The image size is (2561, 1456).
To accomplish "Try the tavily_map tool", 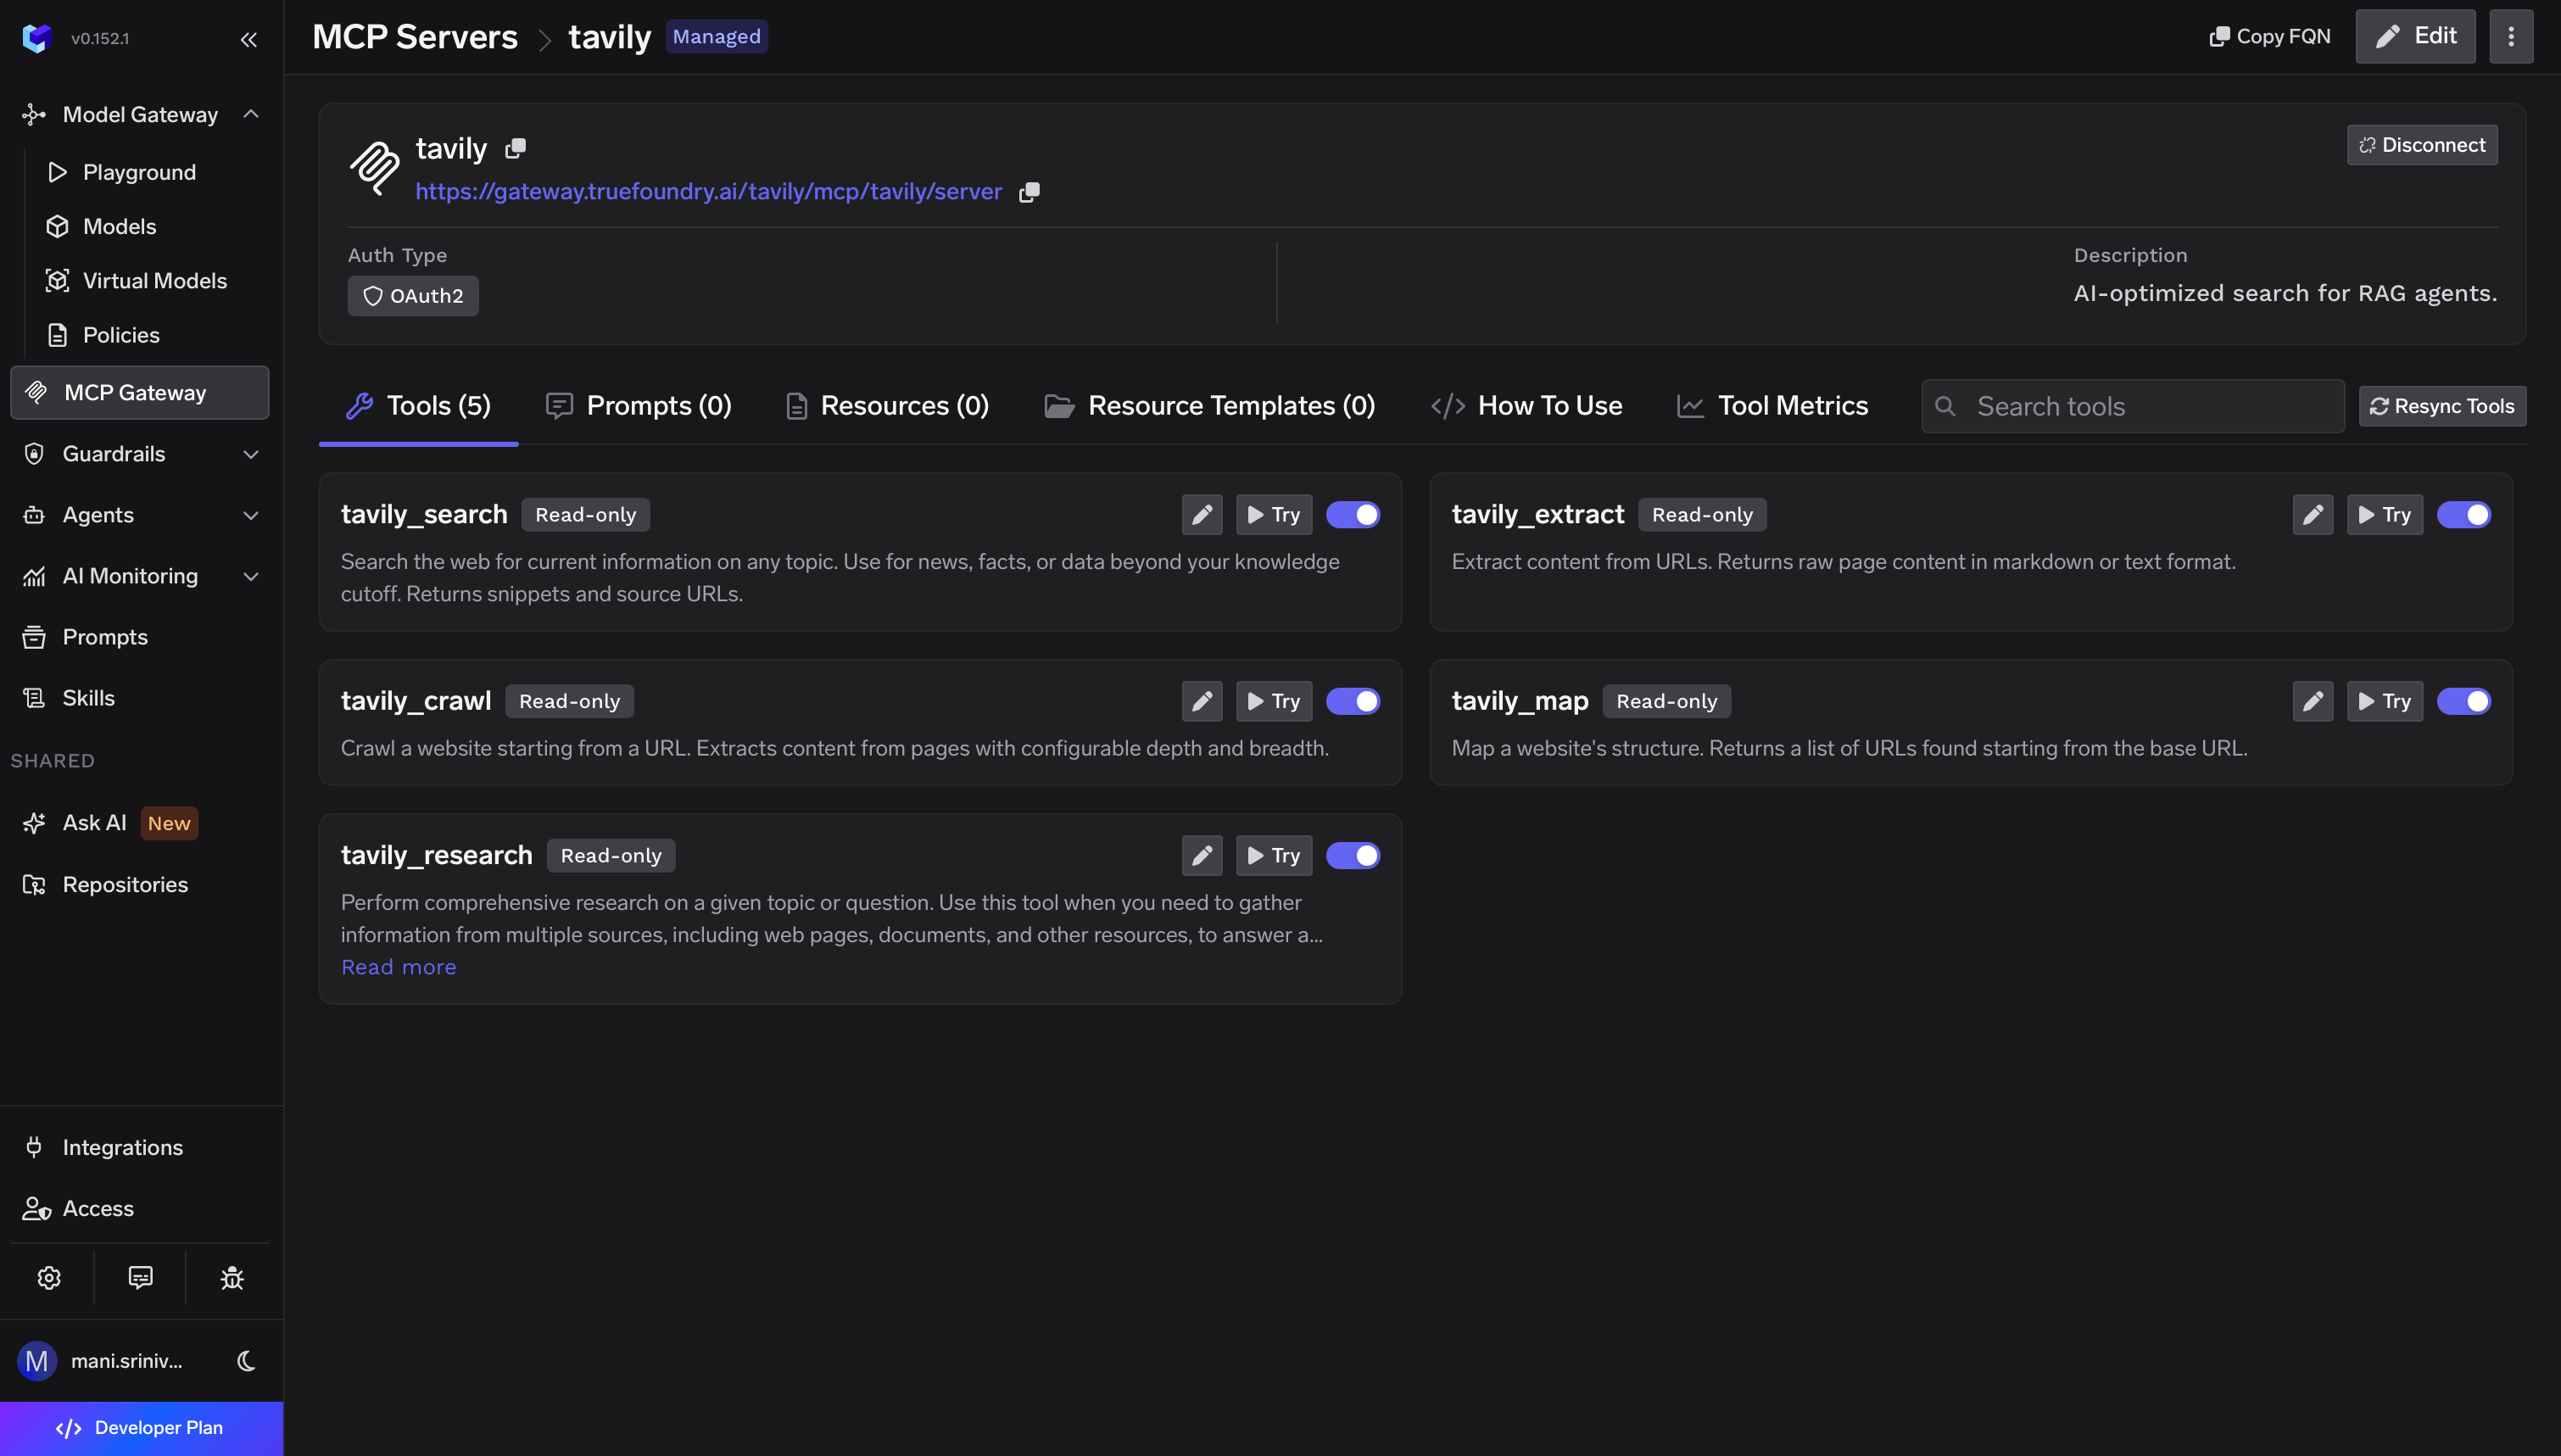I will 2385,701.
